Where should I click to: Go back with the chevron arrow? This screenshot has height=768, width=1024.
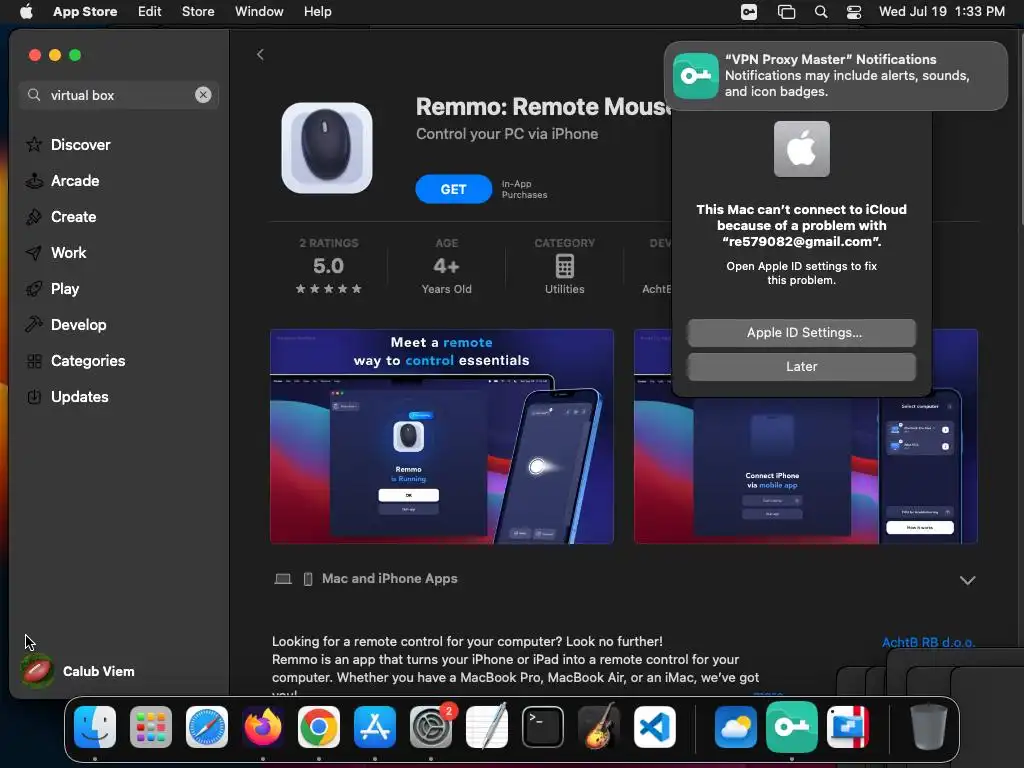click(260, 54)
